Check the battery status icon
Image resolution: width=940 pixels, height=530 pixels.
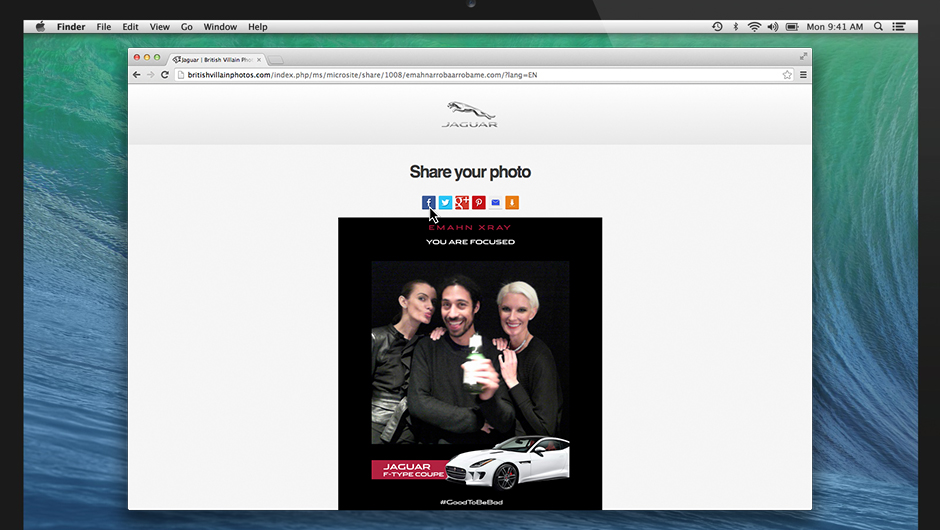pos(792,26)
